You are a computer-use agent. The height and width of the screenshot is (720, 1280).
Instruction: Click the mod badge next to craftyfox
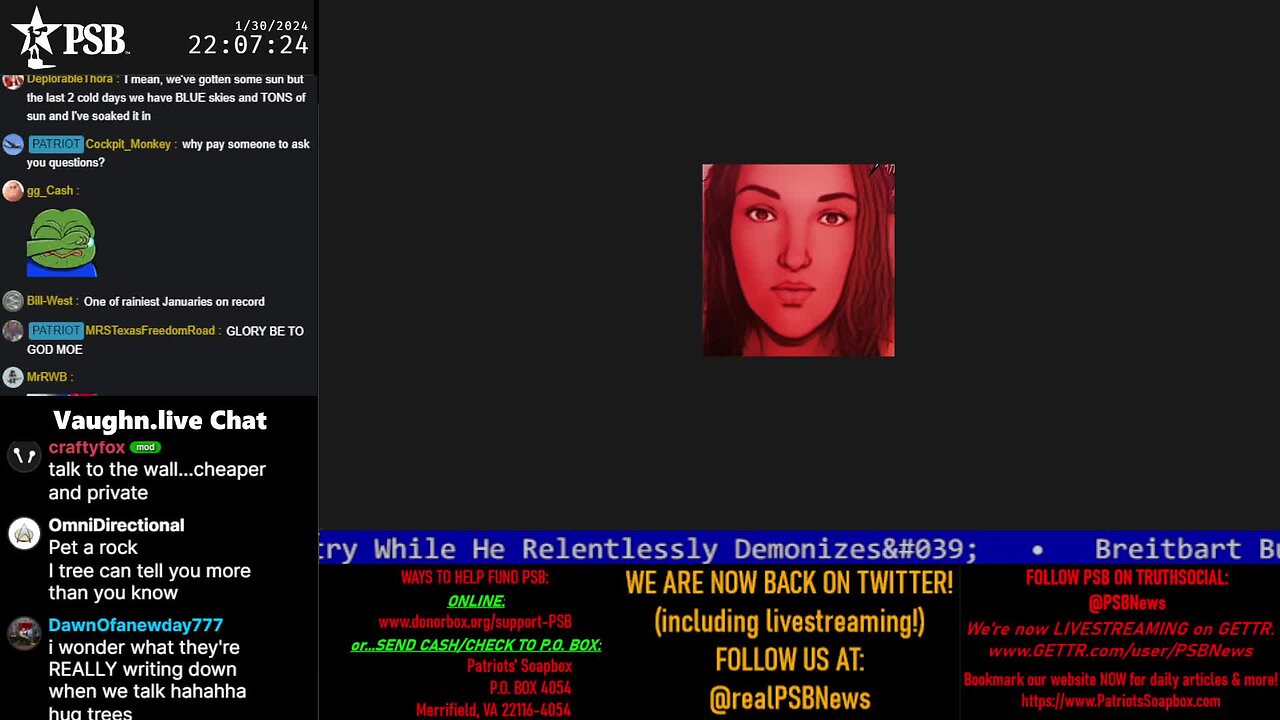point(145,447)
